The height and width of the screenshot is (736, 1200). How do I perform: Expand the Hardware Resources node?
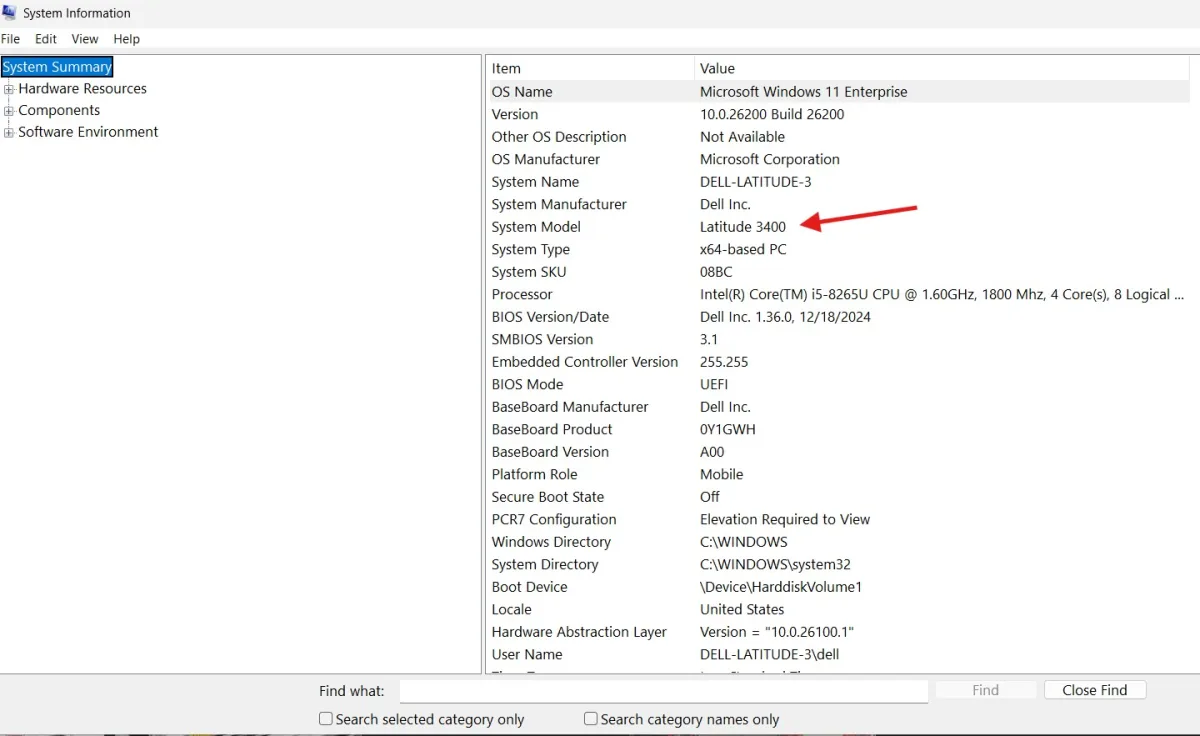point(9,89)
